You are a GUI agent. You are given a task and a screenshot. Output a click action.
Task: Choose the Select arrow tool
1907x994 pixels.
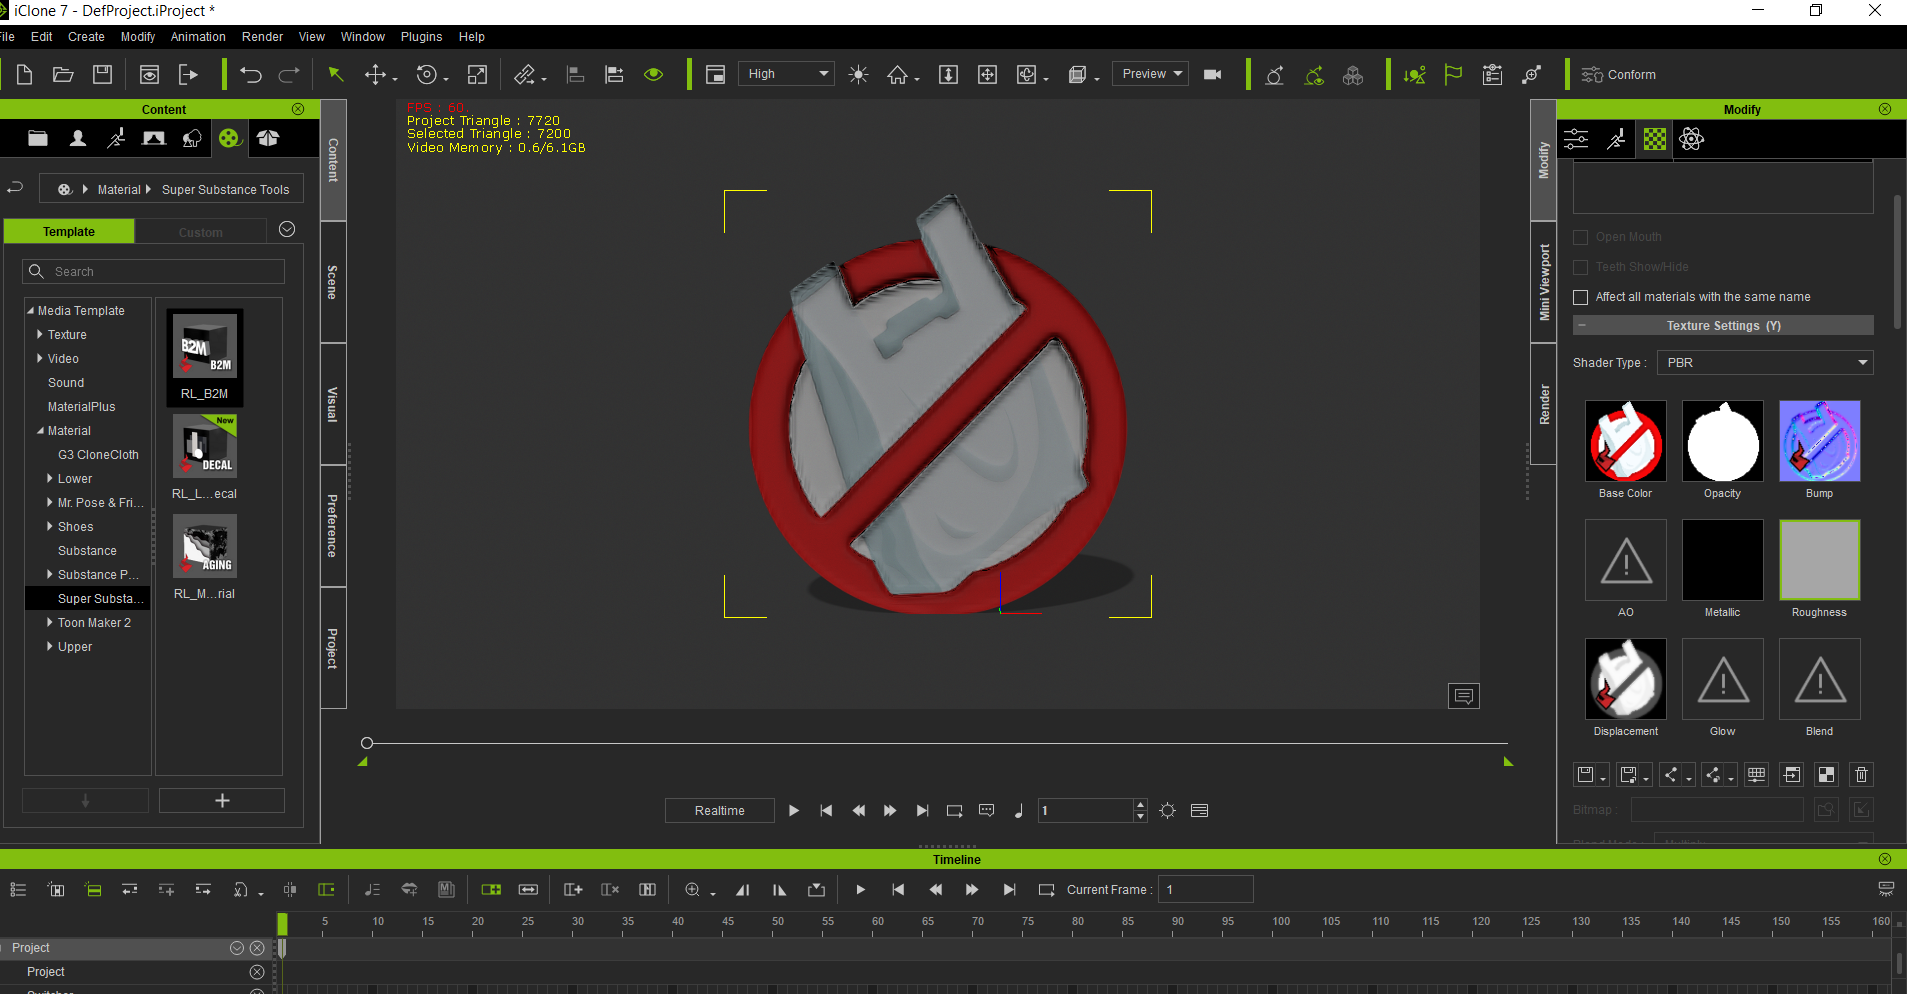[x=336, y=75]
